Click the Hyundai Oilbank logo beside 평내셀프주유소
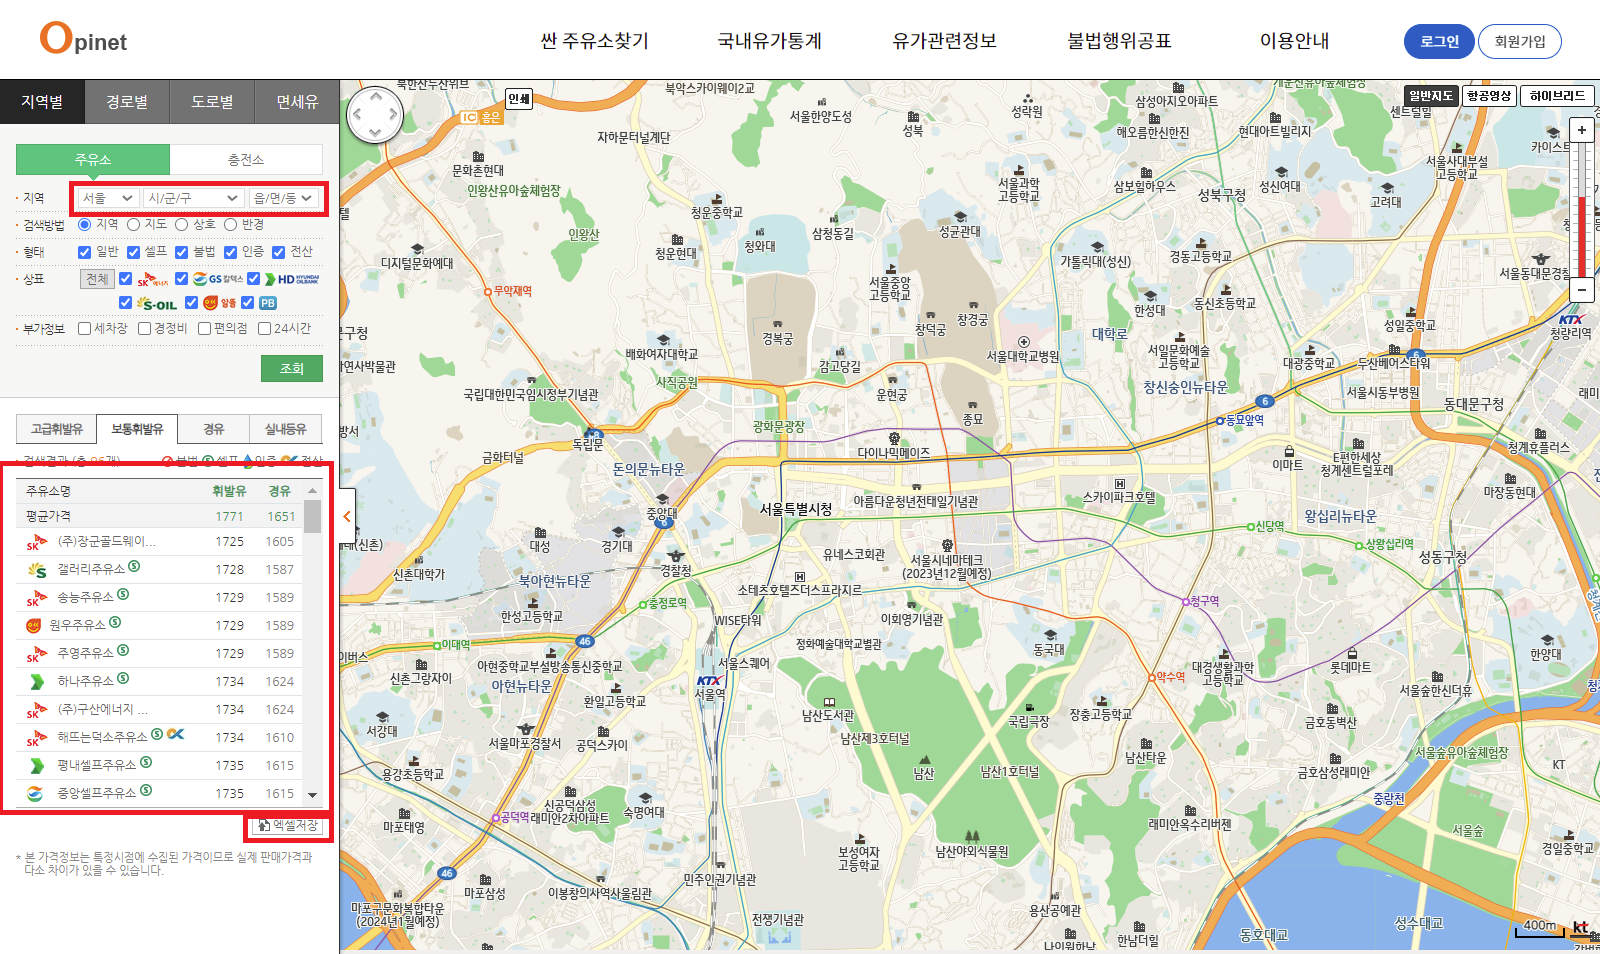 coord(37,766)
